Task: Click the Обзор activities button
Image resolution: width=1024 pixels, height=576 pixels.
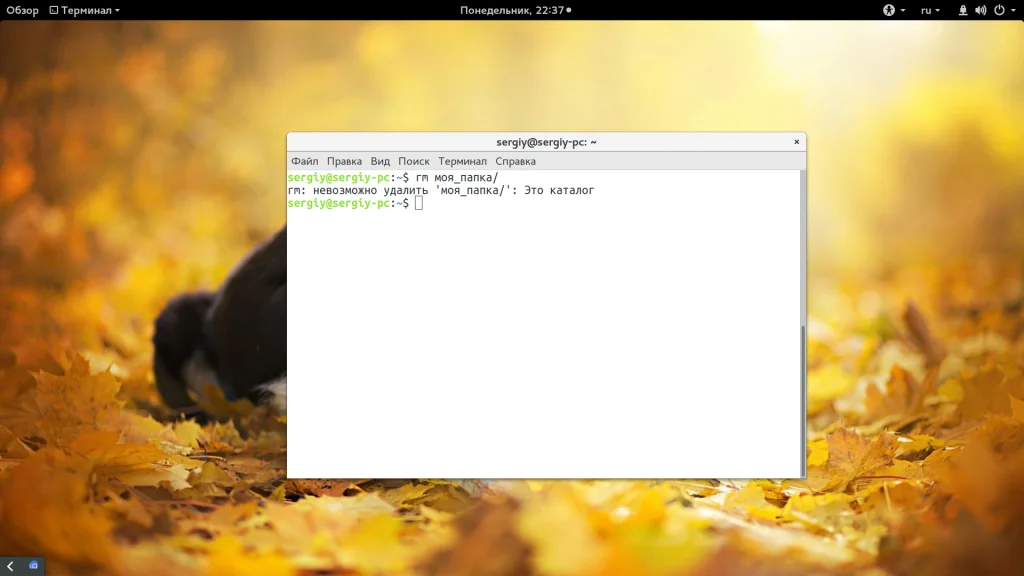Action: (22, 10)
